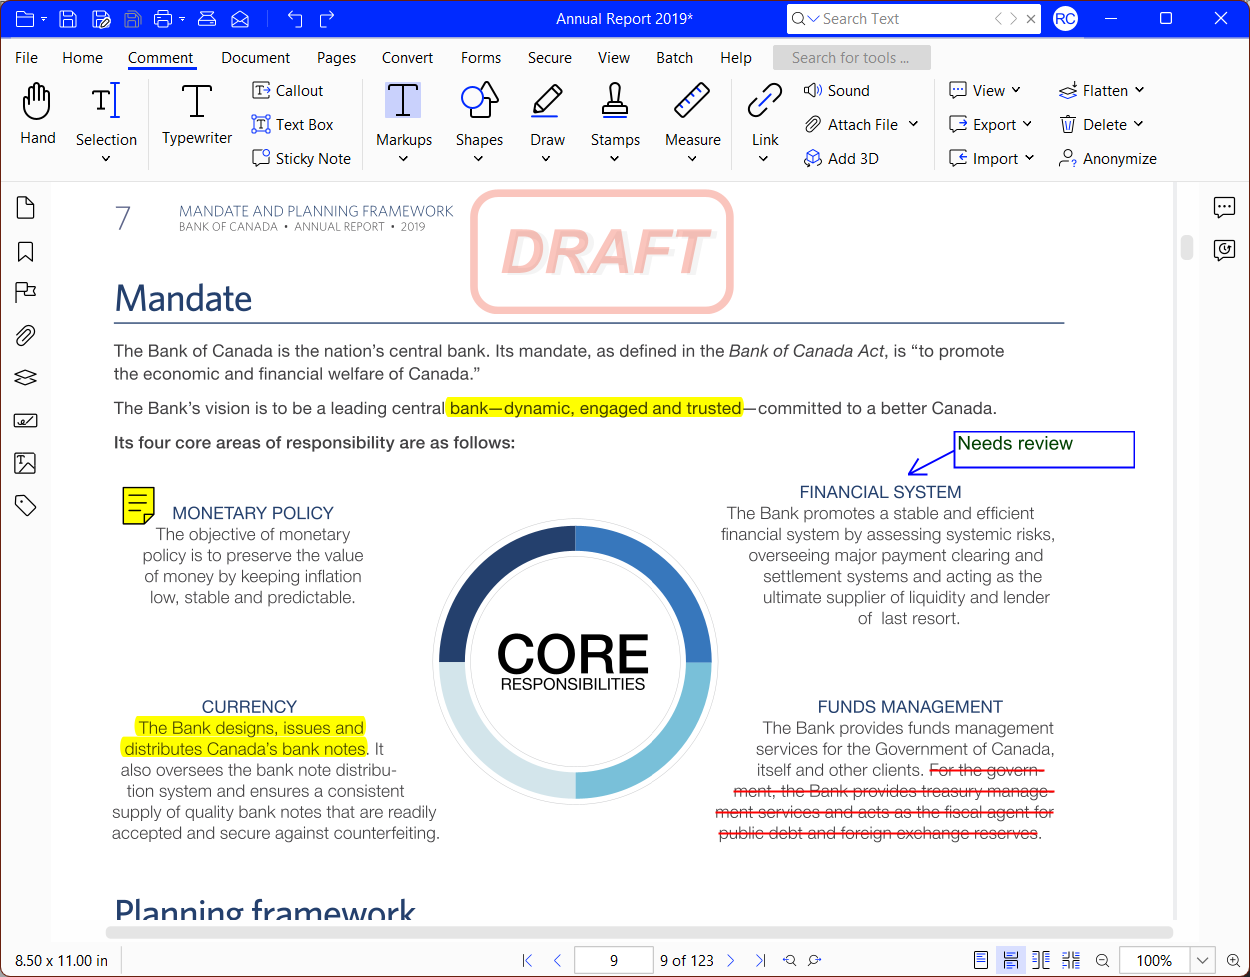Open the File menu
Screen dimensions: 1250x977
26,57
